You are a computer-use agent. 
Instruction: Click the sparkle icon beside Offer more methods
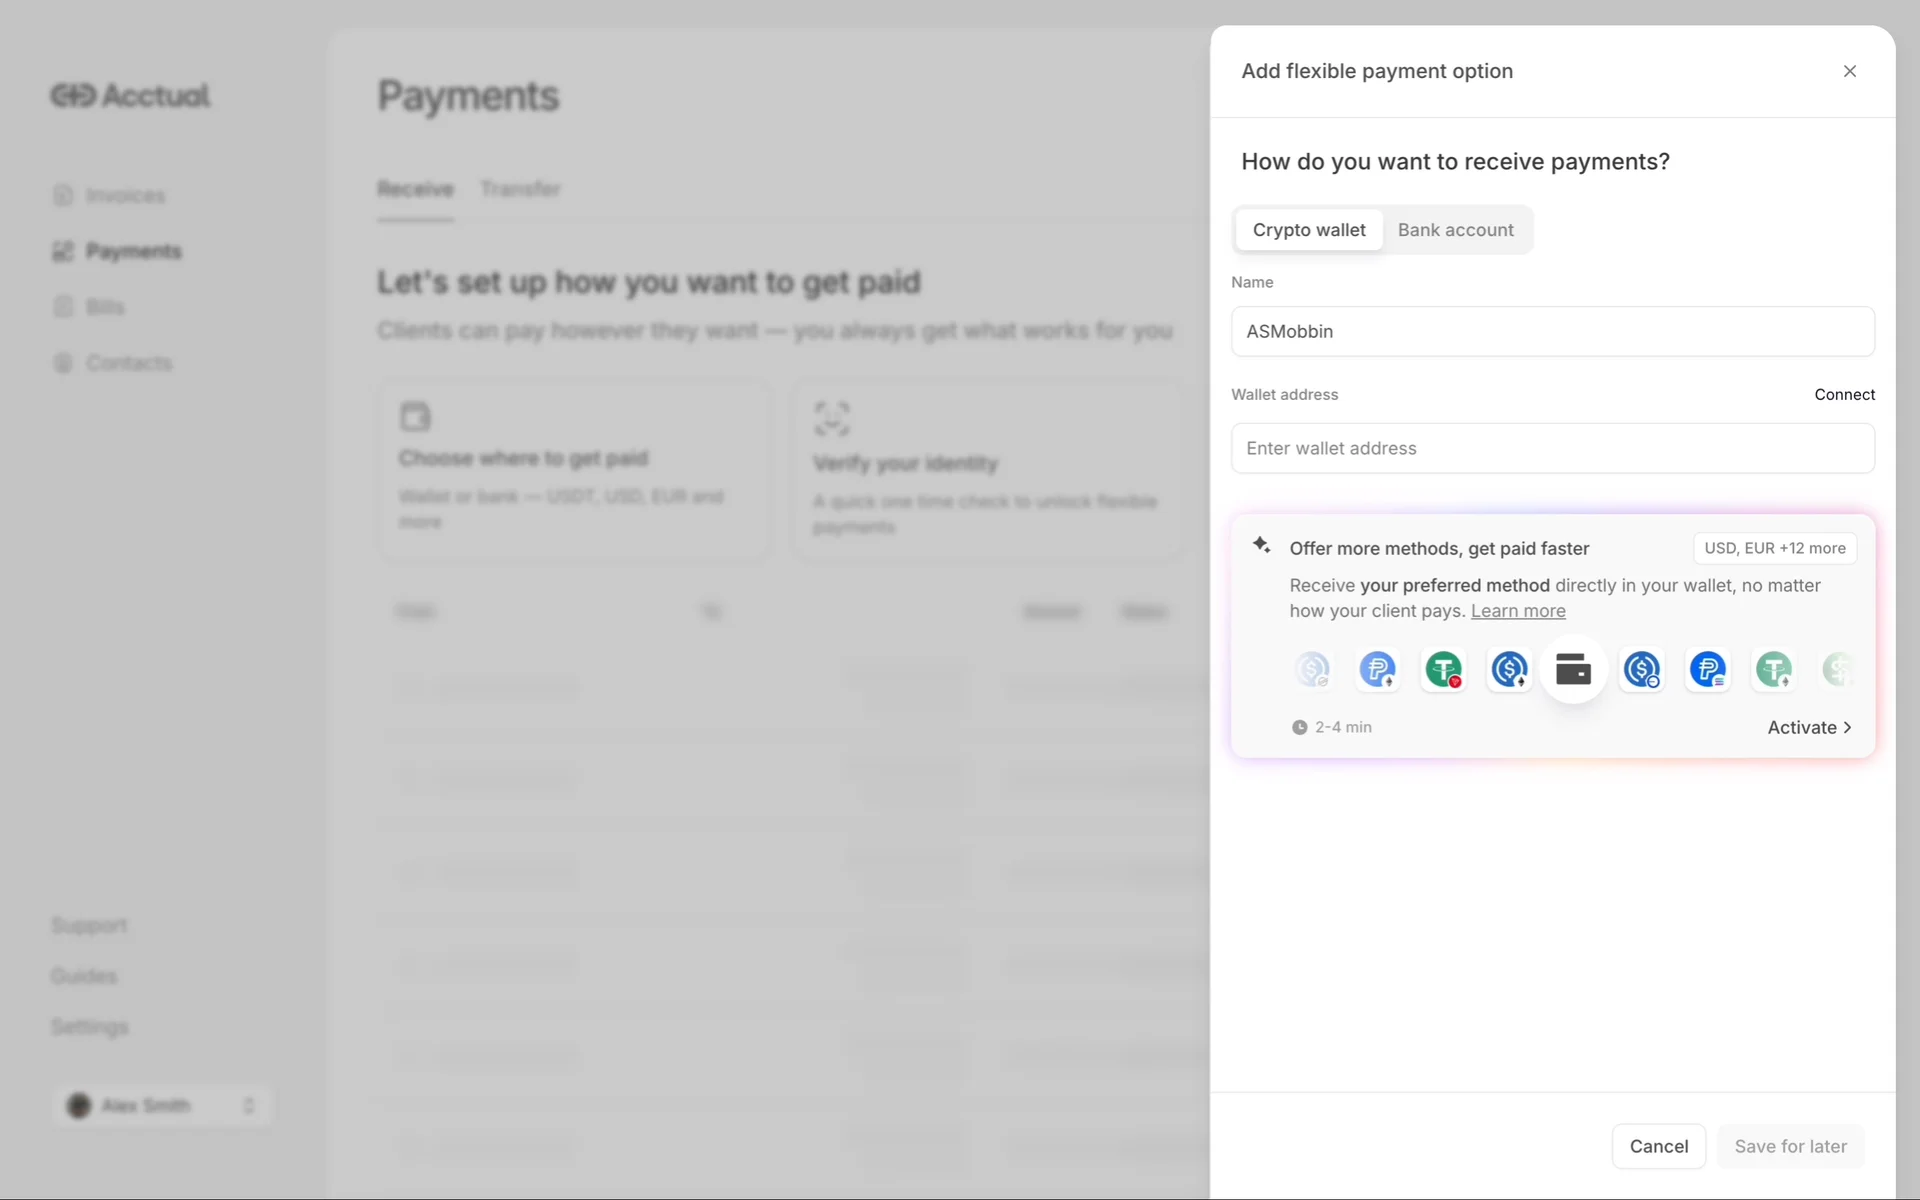pyautogui.click(x=1261, y=545)
